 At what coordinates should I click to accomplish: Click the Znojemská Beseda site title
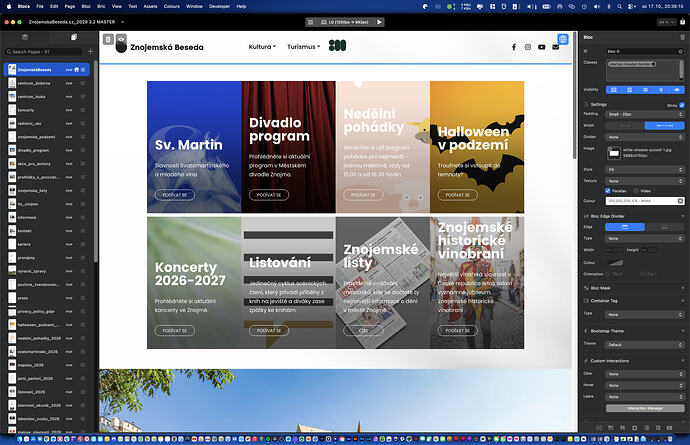(167, 47)
